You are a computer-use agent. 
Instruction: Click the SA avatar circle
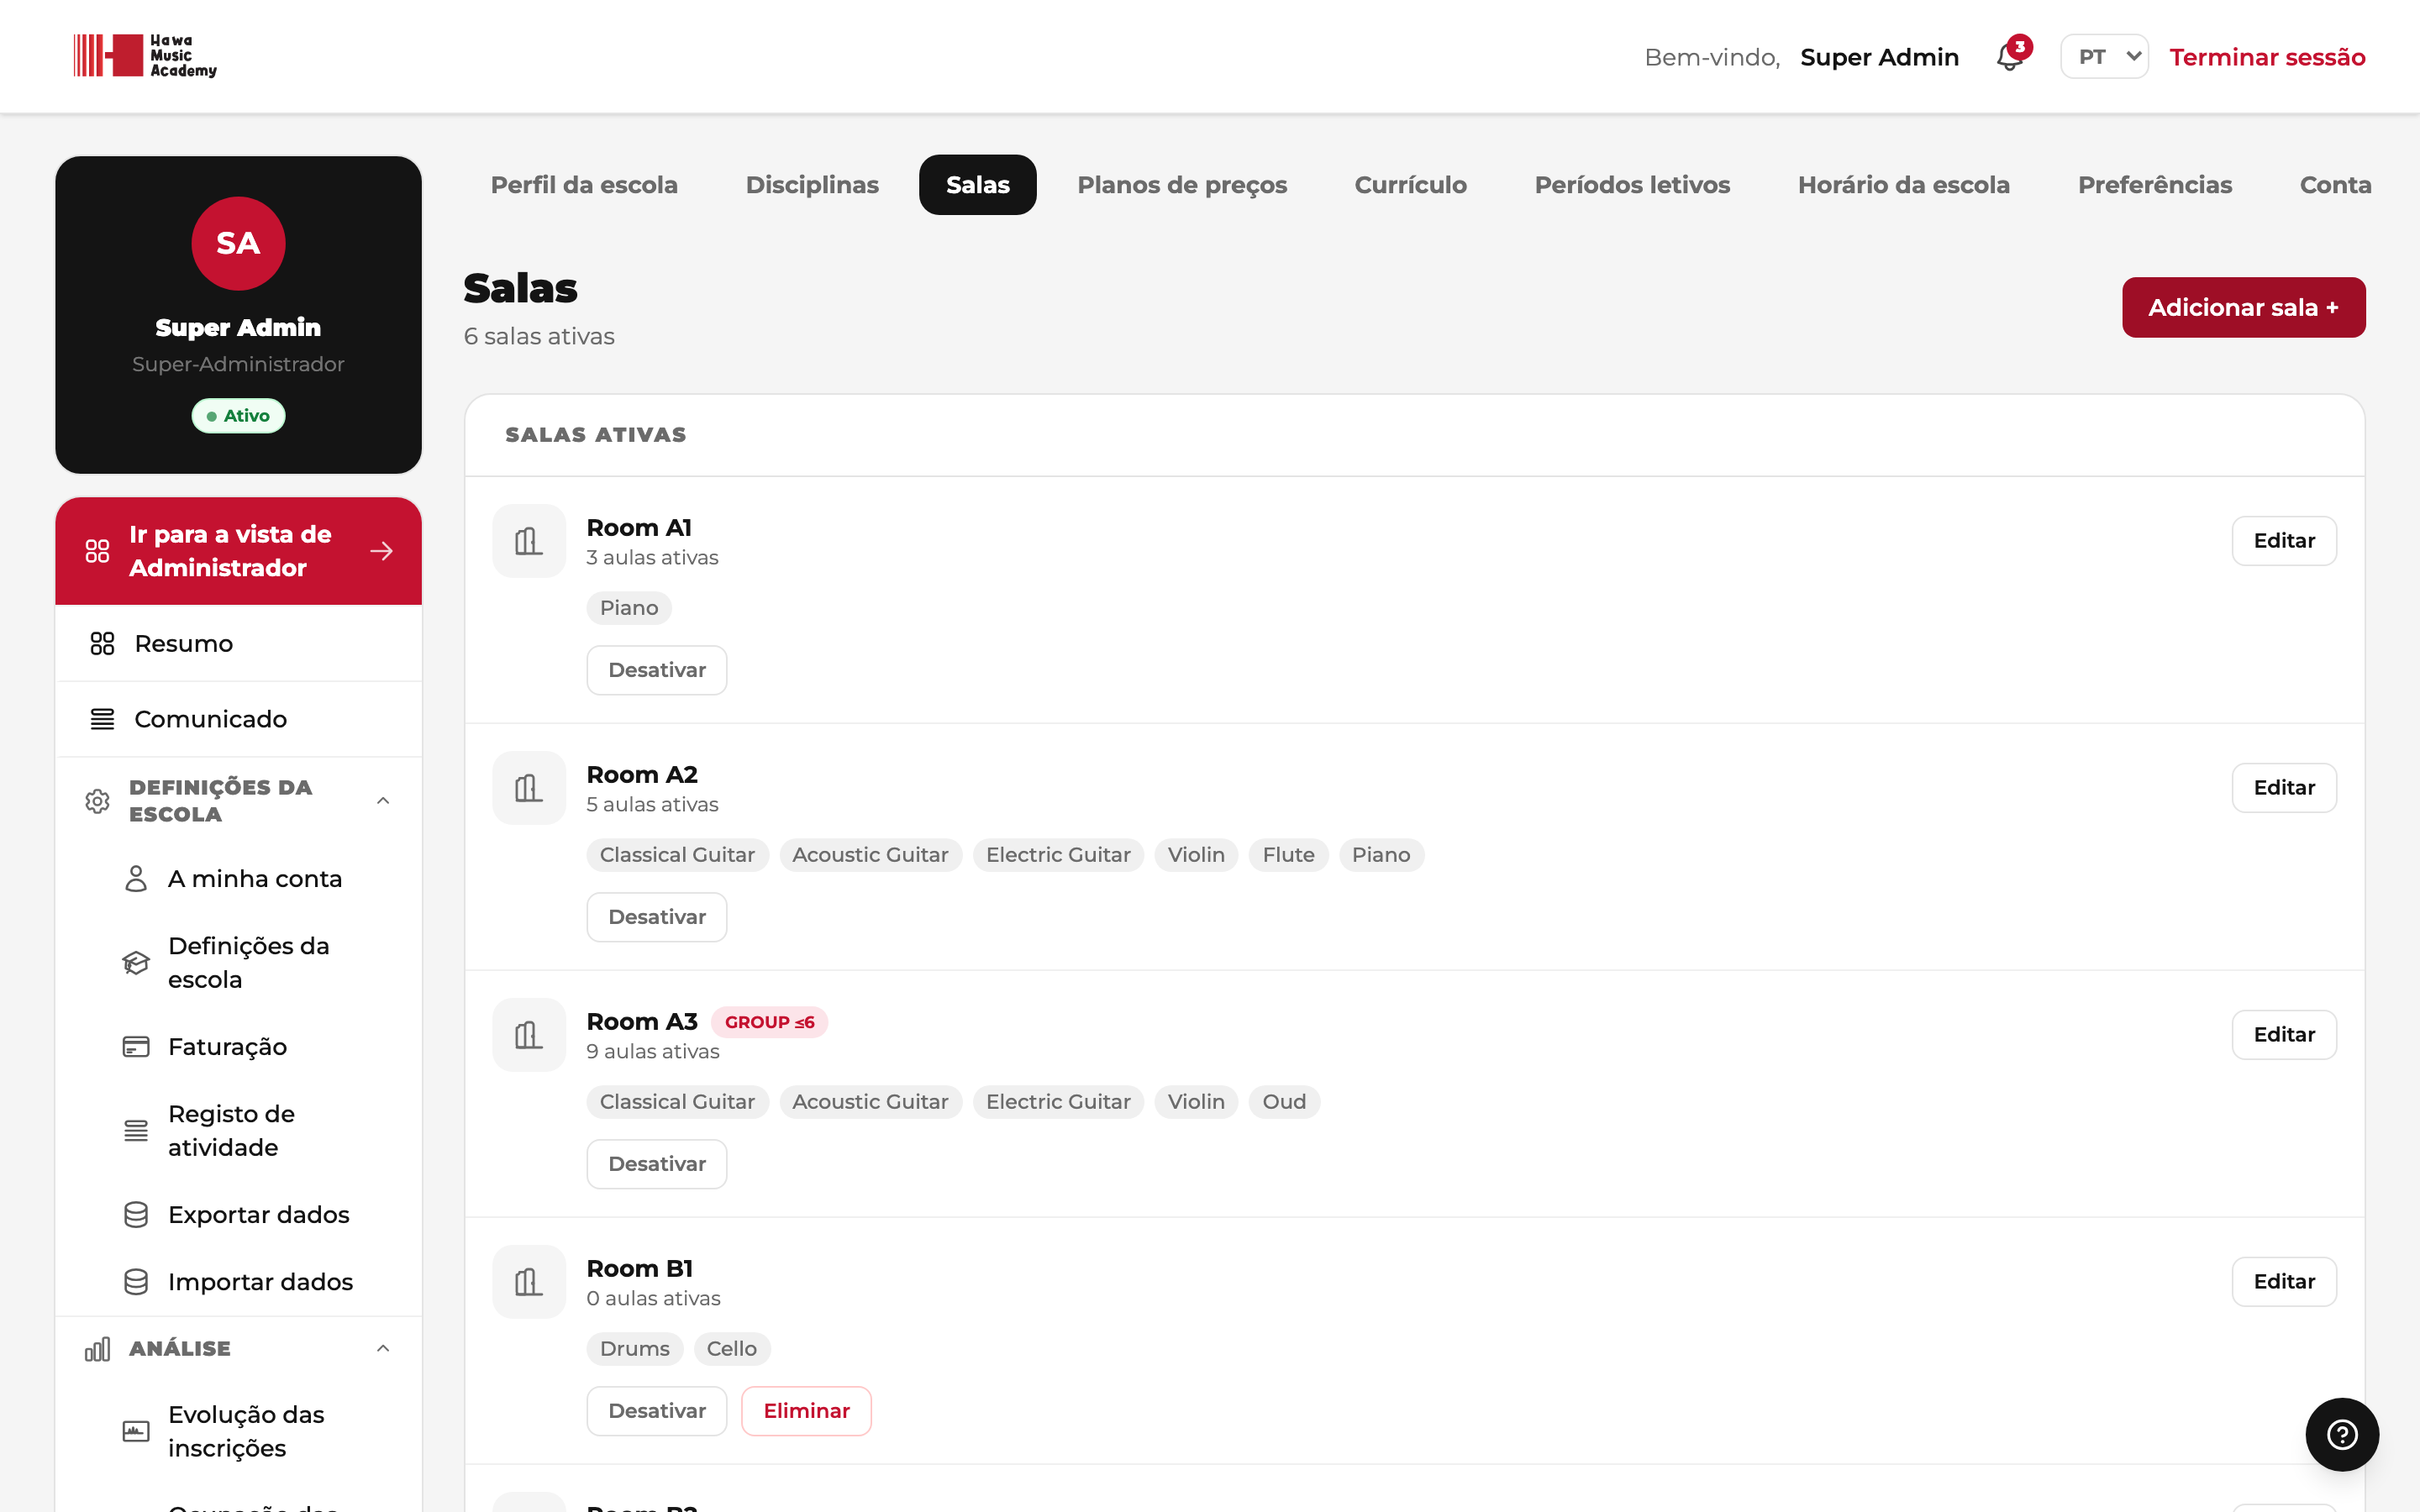238,244
